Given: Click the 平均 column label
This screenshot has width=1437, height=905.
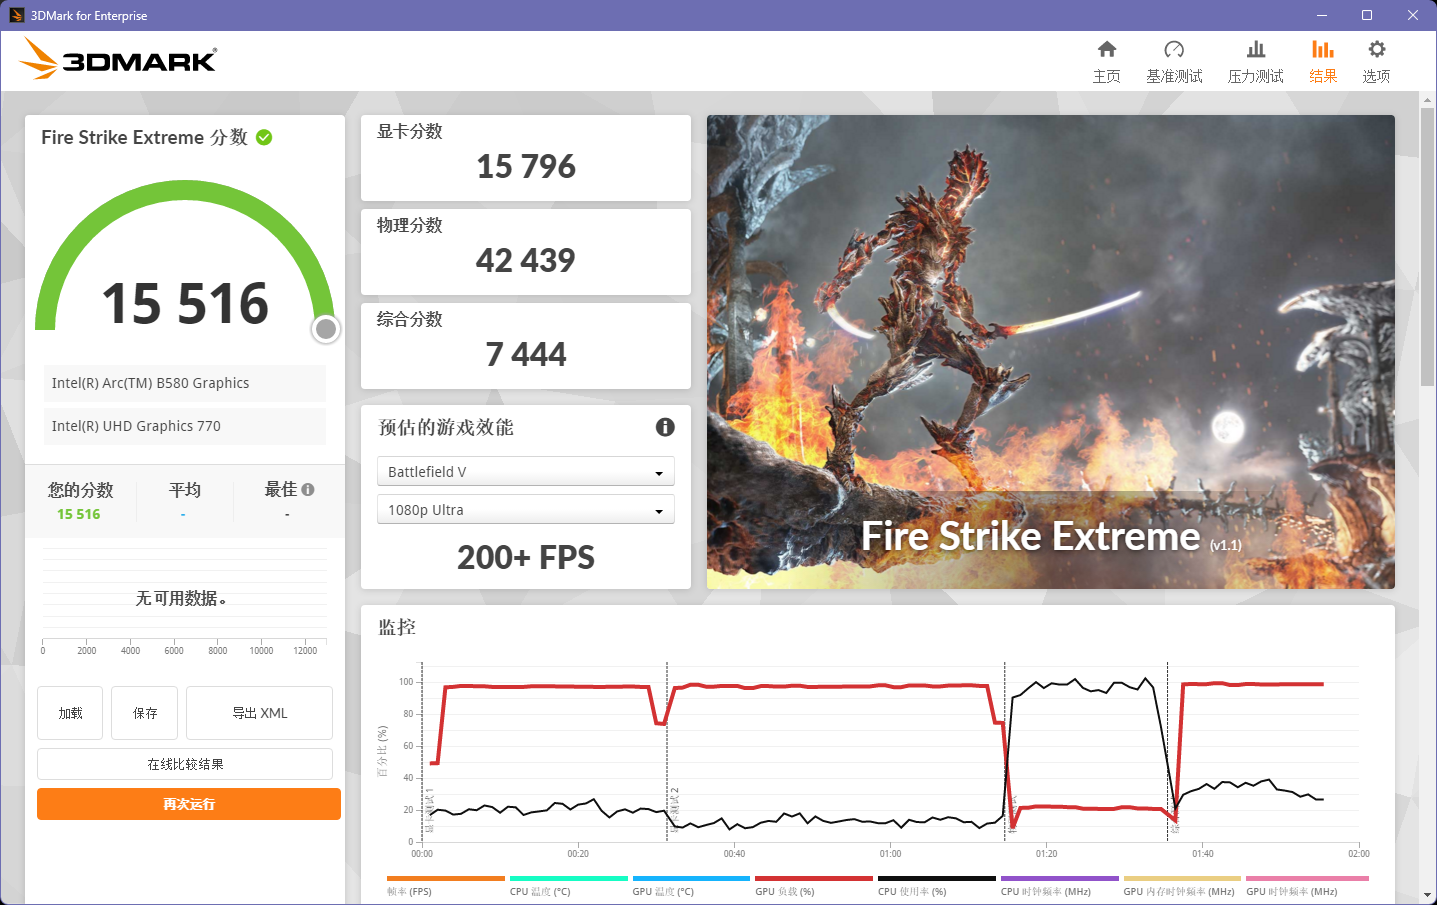Looking at the screenshot, I should point(185,489).
